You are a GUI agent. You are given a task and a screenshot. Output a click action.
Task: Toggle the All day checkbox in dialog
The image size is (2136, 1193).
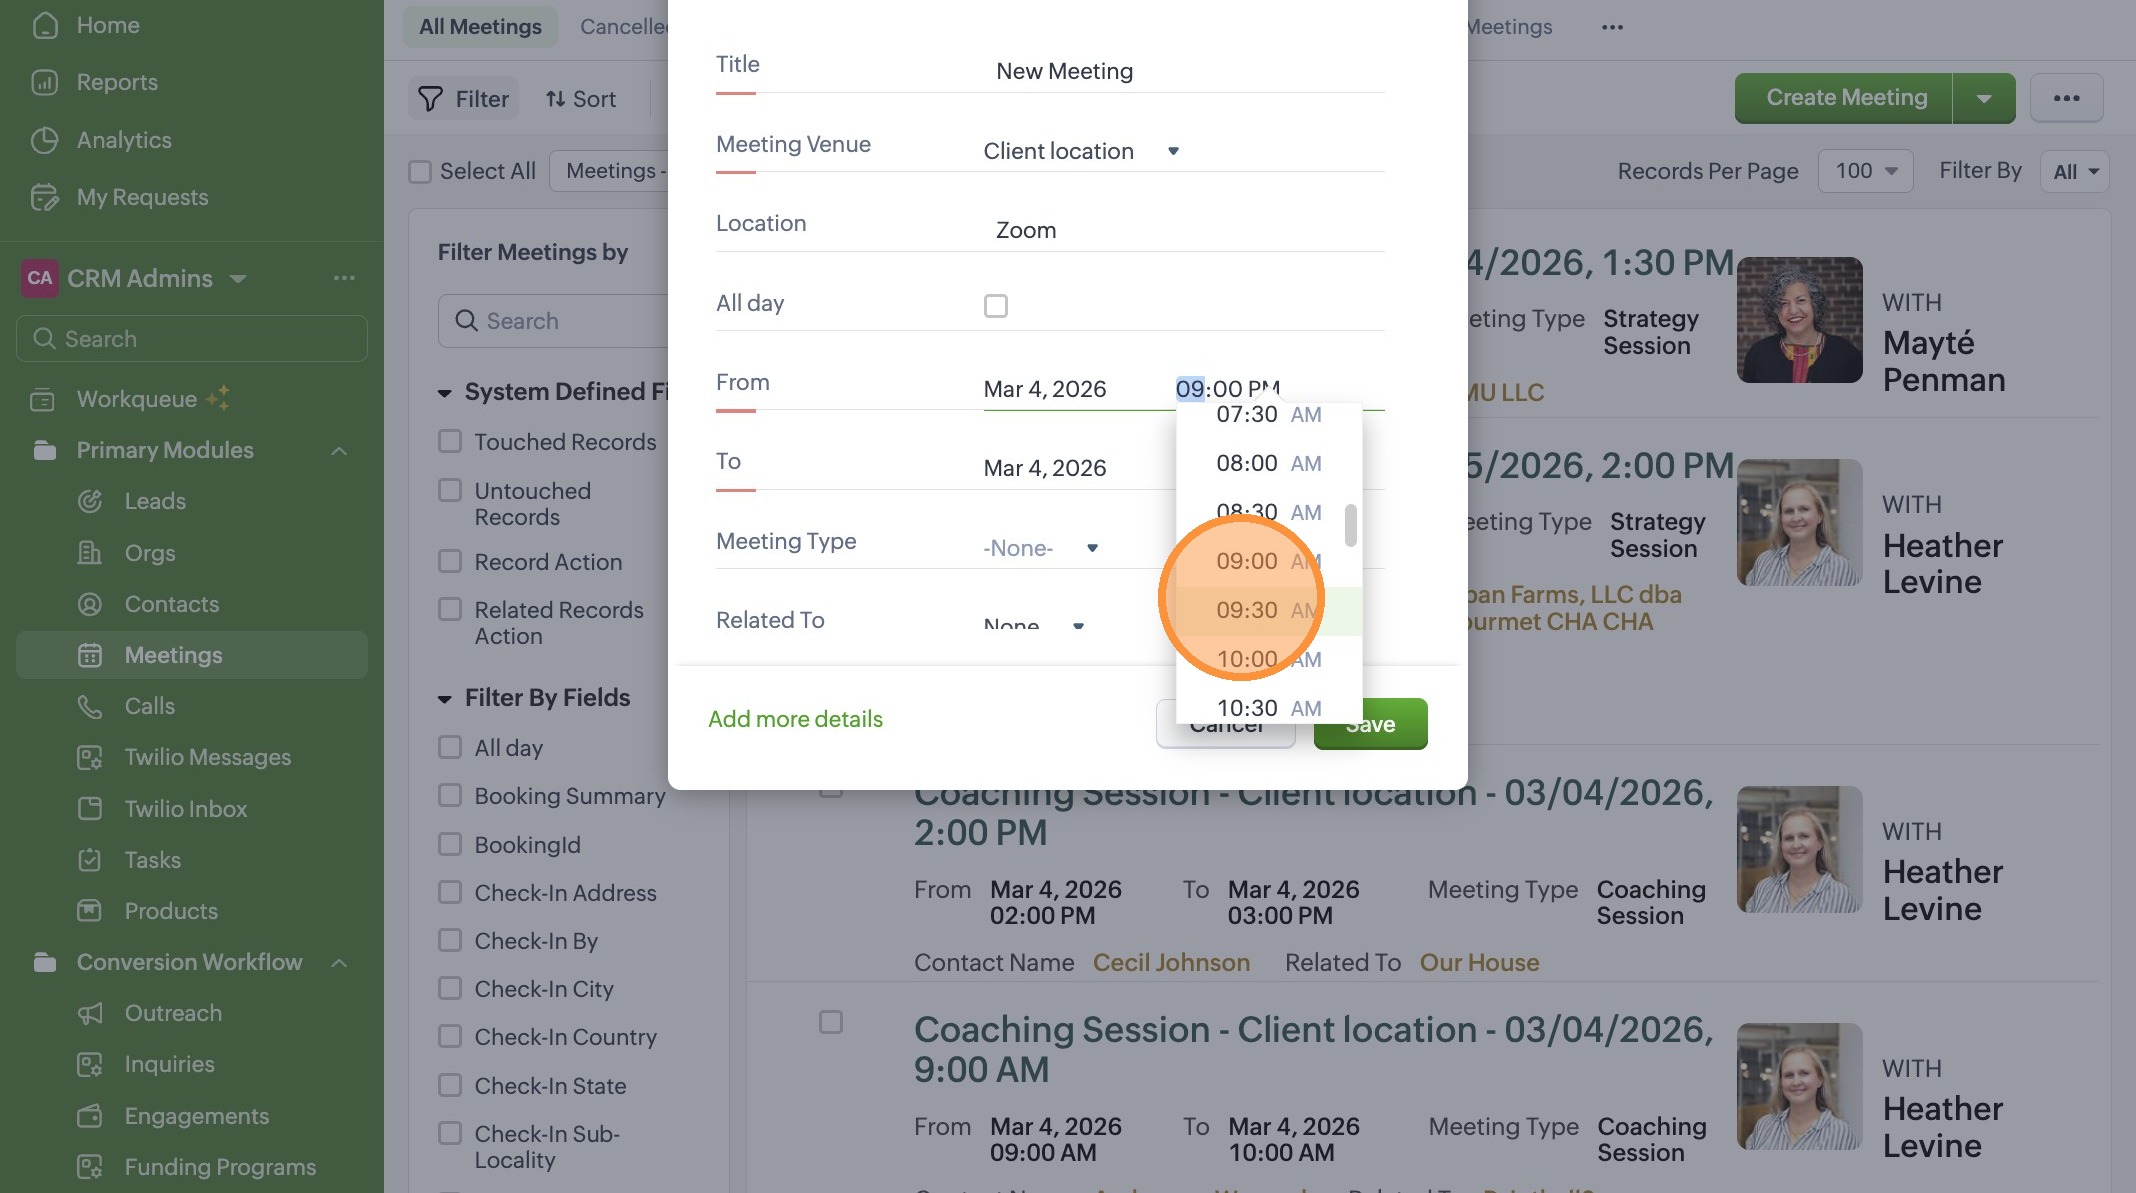[x=995, y=305]
